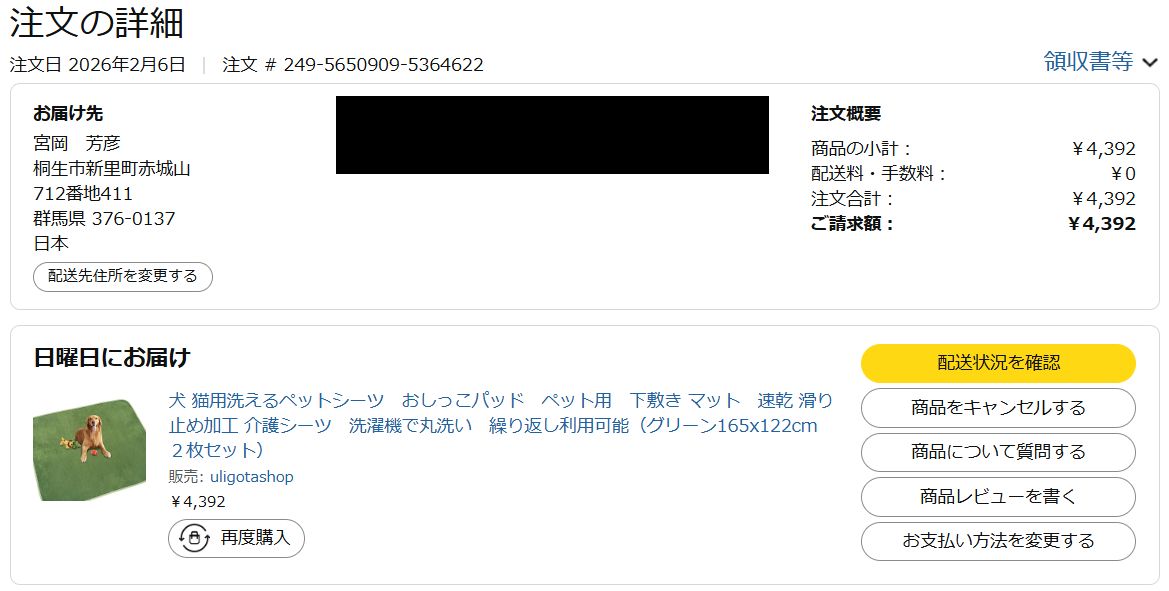The height and width of the screenshot is (591, 1169).
Task: Click 配送先住所を変更する button
Action: tap(123, 276)
